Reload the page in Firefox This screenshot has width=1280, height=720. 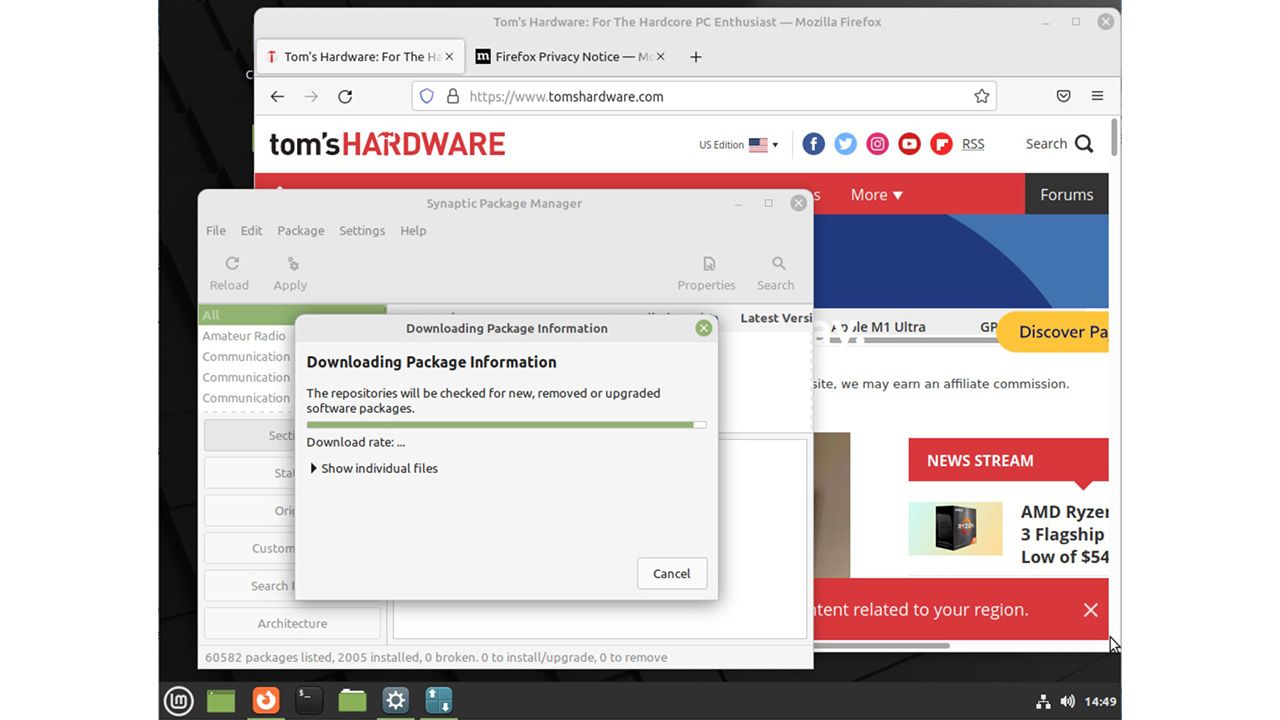[345, 96]
